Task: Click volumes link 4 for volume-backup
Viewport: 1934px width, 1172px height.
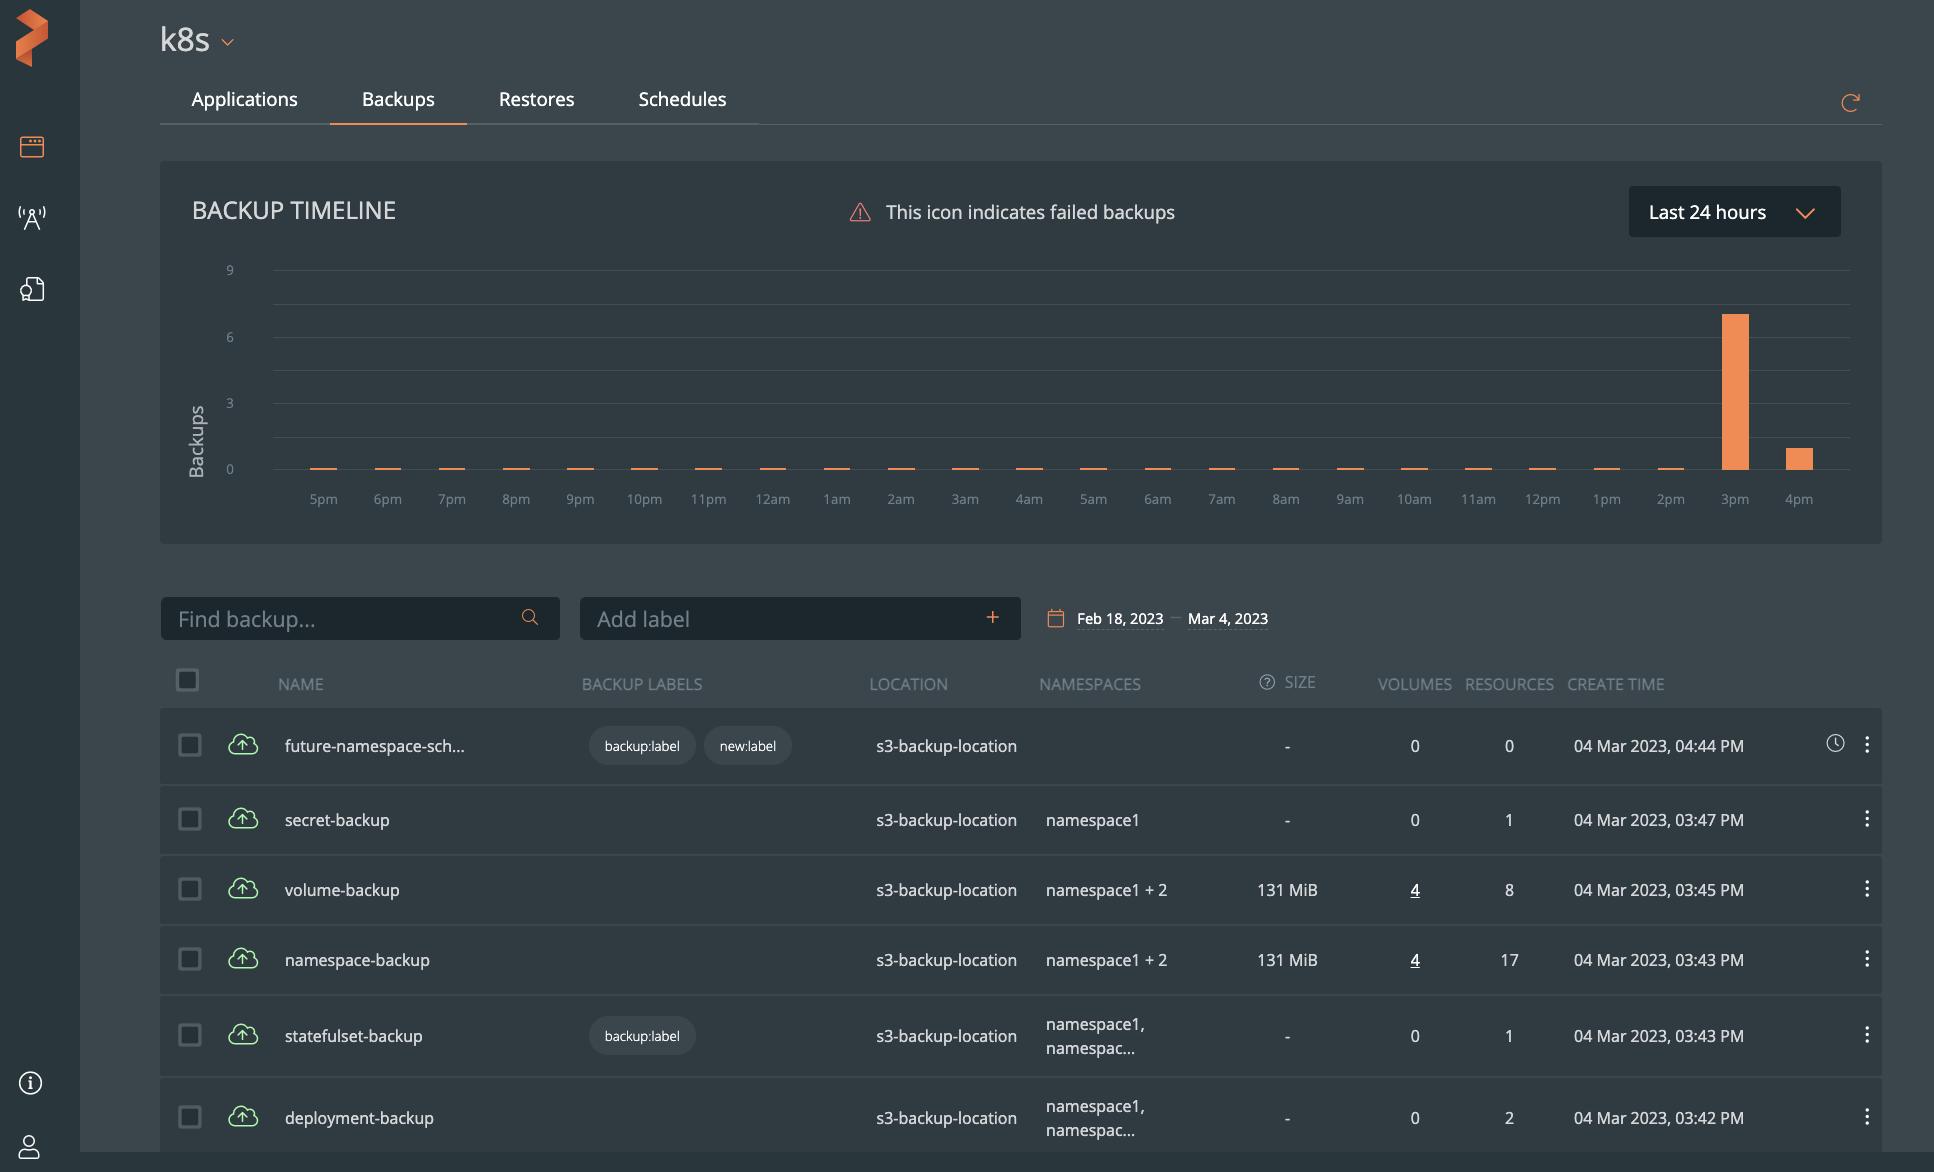Action: [1414, 890]
